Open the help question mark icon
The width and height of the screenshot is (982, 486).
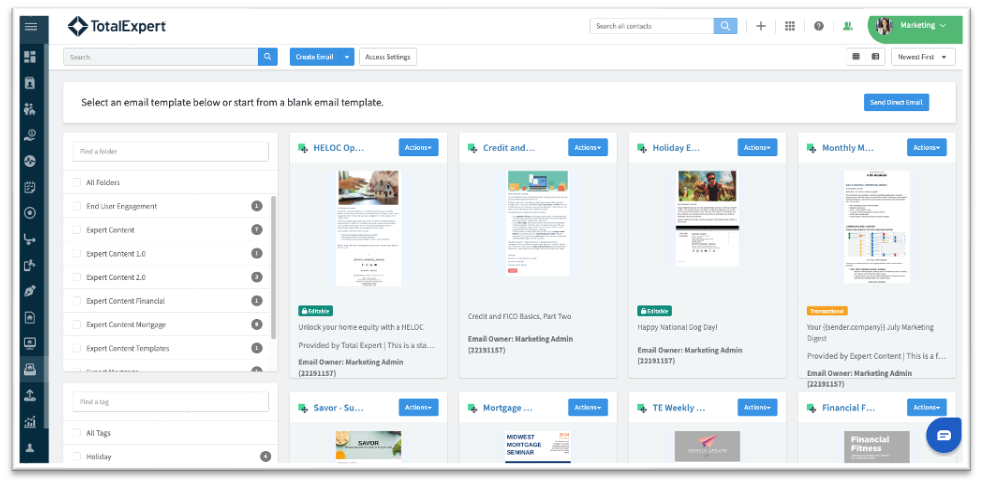click(x=819, y=26)
